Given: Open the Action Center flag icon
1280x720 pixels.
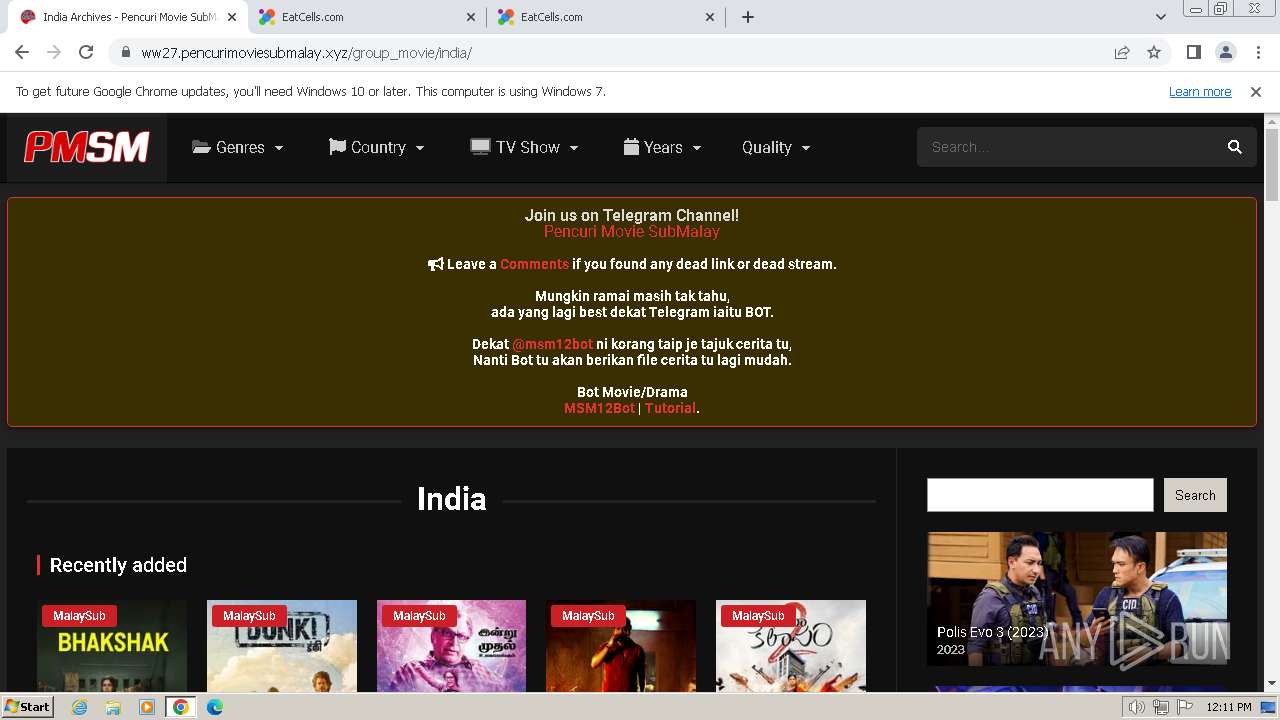Looking at the screenshot, I should point(1184,707).
